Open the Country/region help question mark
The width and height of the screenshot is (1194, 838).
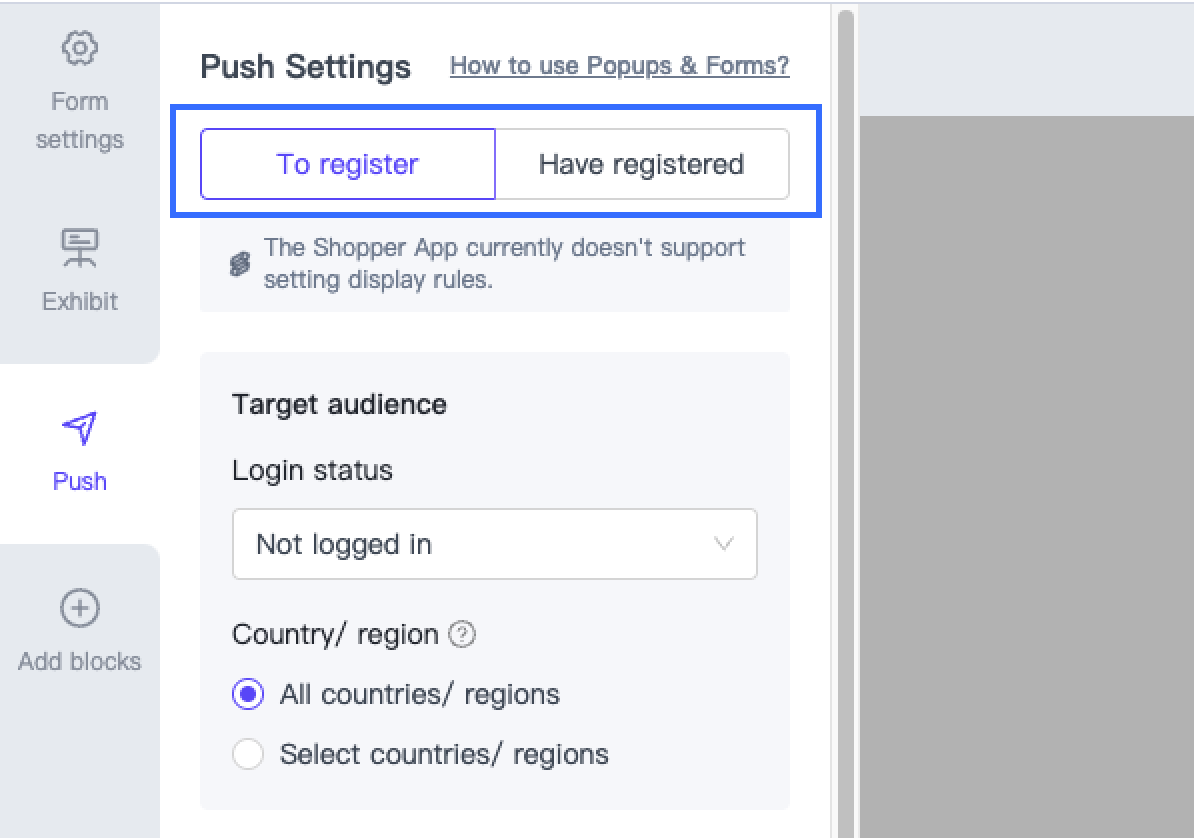[x=462, y=635]
